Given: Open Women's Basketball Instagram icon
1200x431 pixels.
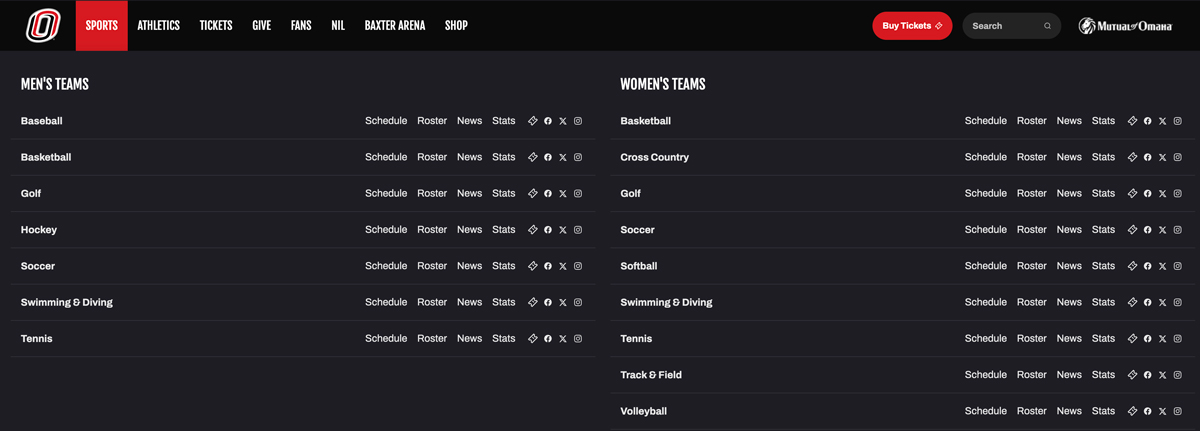Looking at the screenshot, I should [x=1177, y=121].
